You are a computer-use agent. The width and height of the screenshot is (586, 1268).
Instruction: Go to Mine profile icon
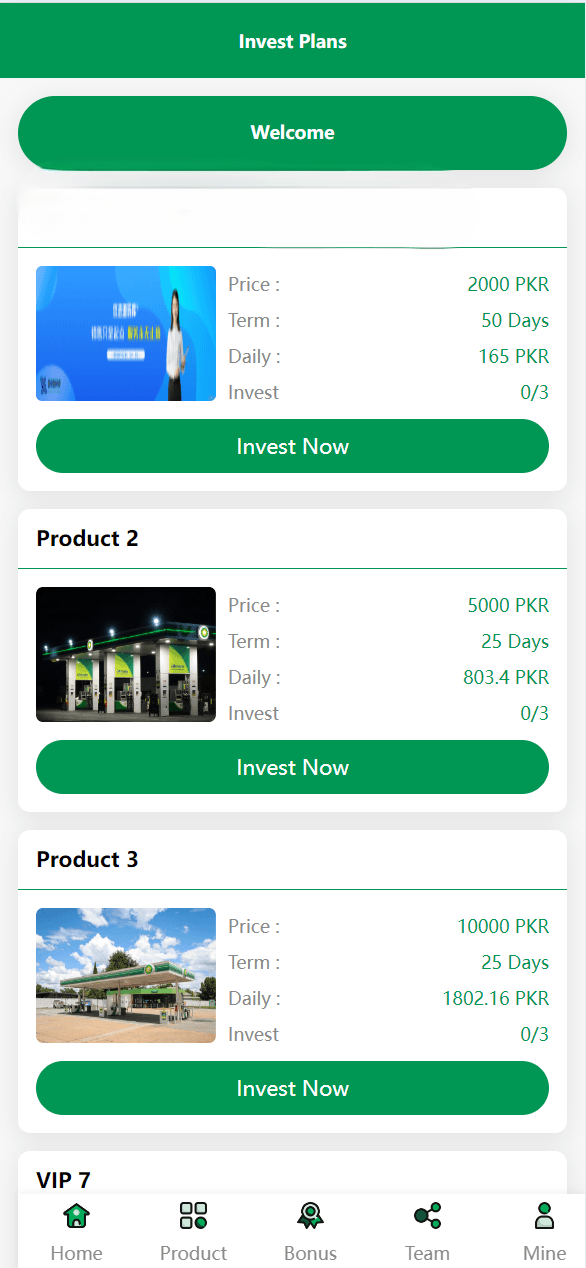coord(544,1216)
